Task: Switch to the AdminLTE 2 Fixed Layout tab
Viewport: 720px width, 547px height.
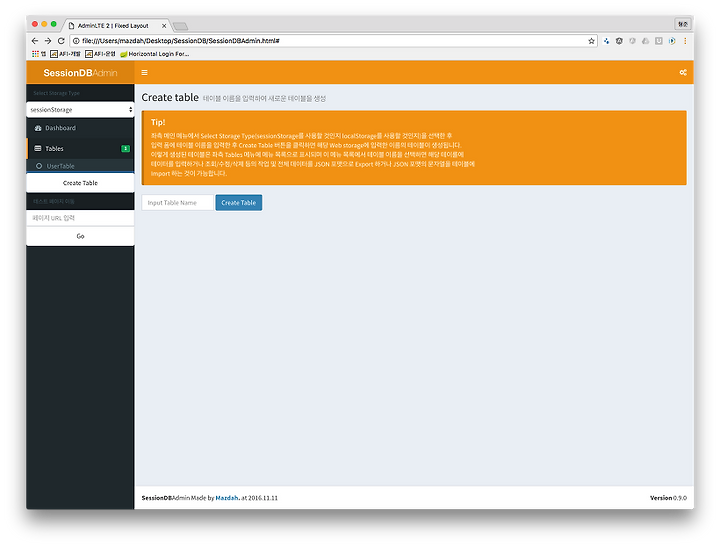Action: [x=117, y=26]
